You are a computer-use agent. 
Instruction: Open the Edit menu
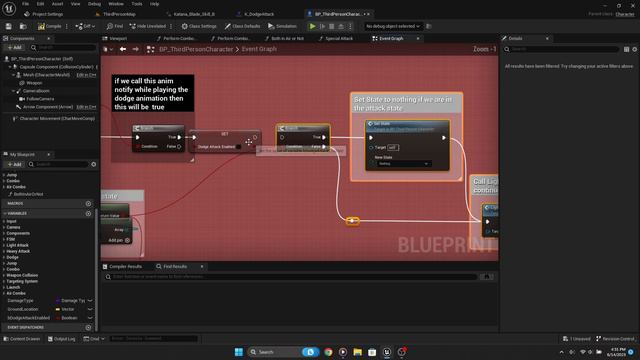40,4
